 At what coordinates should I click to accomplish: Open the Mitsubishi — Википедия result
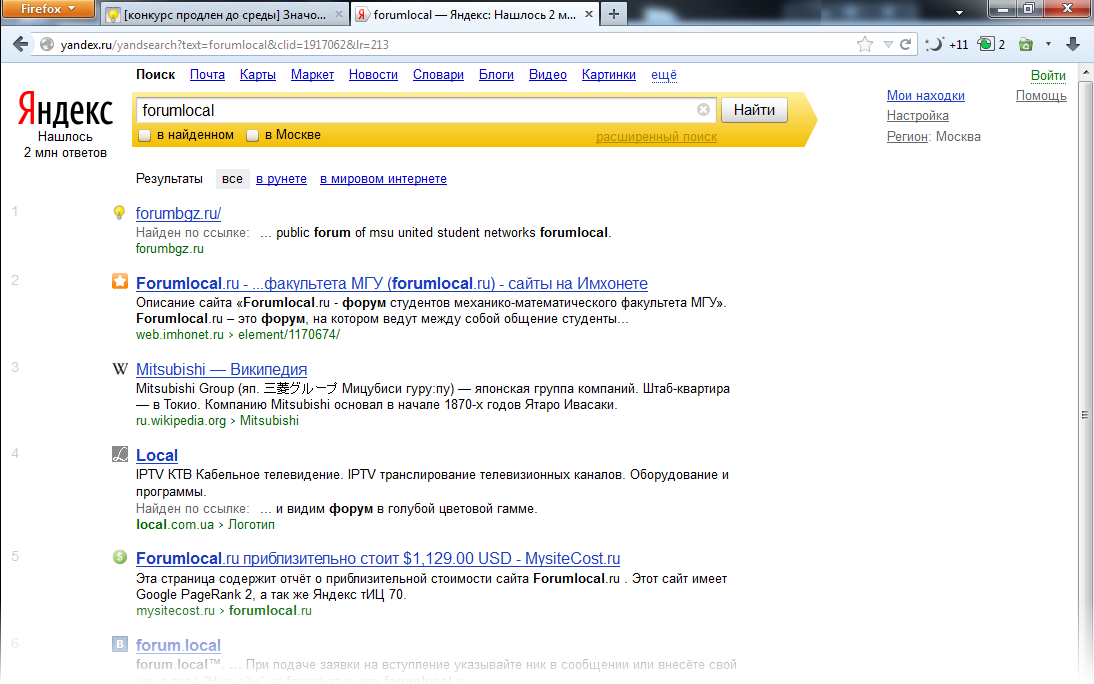click(x=221, y=369)
